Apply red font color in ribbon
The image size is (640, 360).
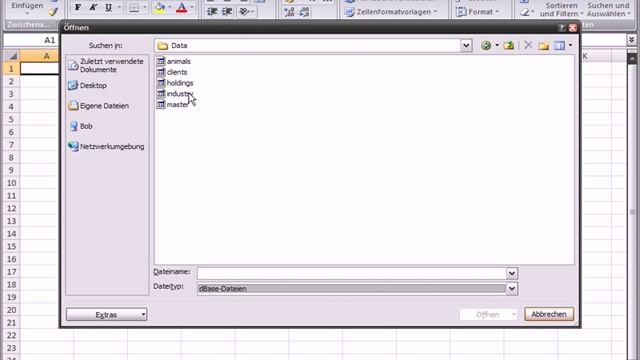[x=182, y=7]
